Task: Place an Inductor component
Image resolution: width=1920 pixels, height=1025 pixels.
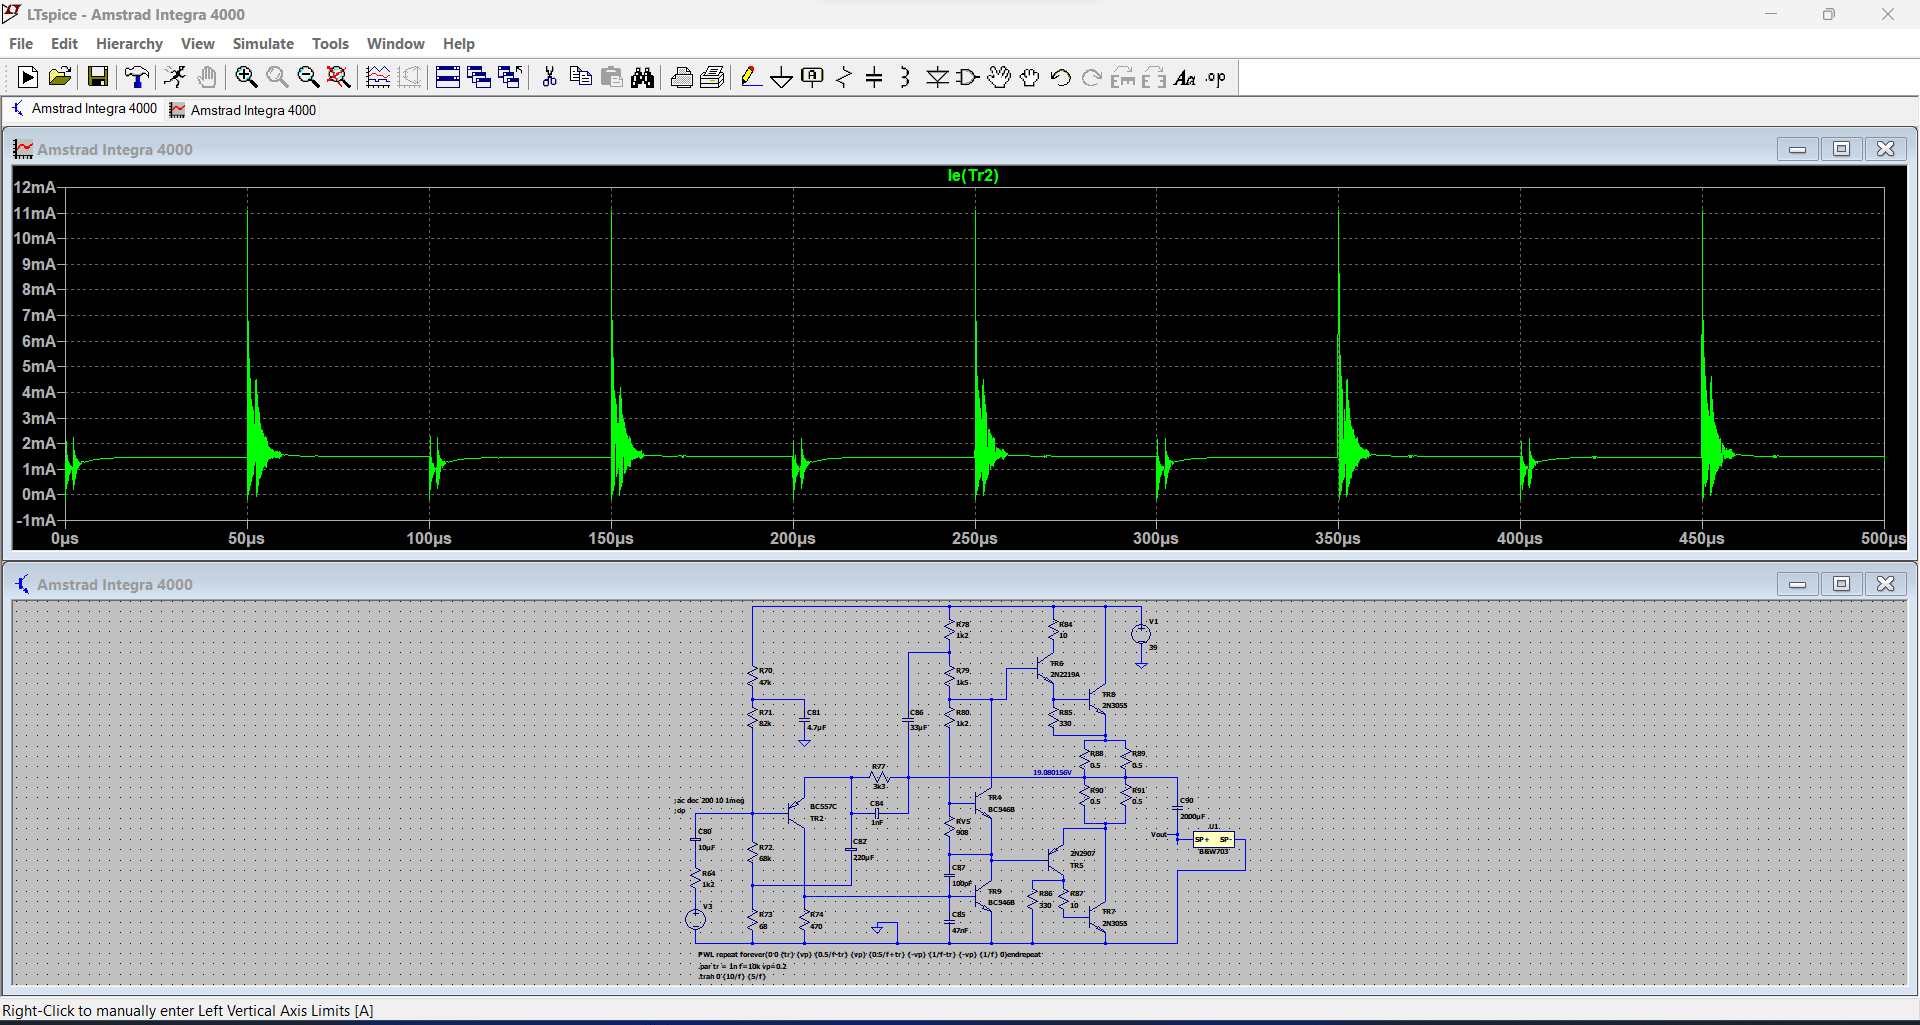Action: click(x=905, y=77)
